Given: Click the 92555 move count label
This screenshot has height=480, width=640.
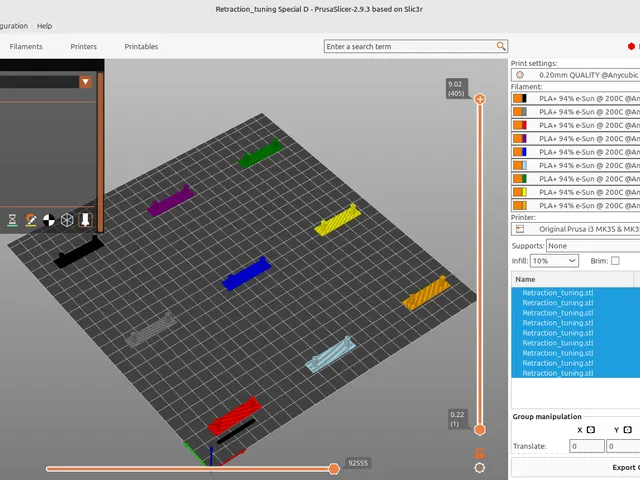Looking at the screenshot, I should [x=358, y=463].
